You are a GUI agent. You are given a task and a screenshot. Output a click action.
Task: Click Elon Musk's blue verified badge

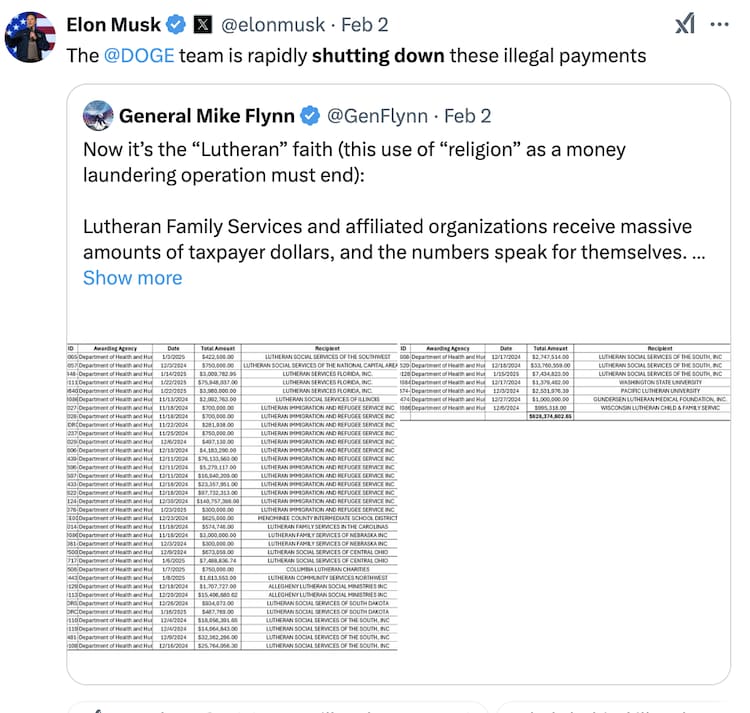[x=176, y=25]
